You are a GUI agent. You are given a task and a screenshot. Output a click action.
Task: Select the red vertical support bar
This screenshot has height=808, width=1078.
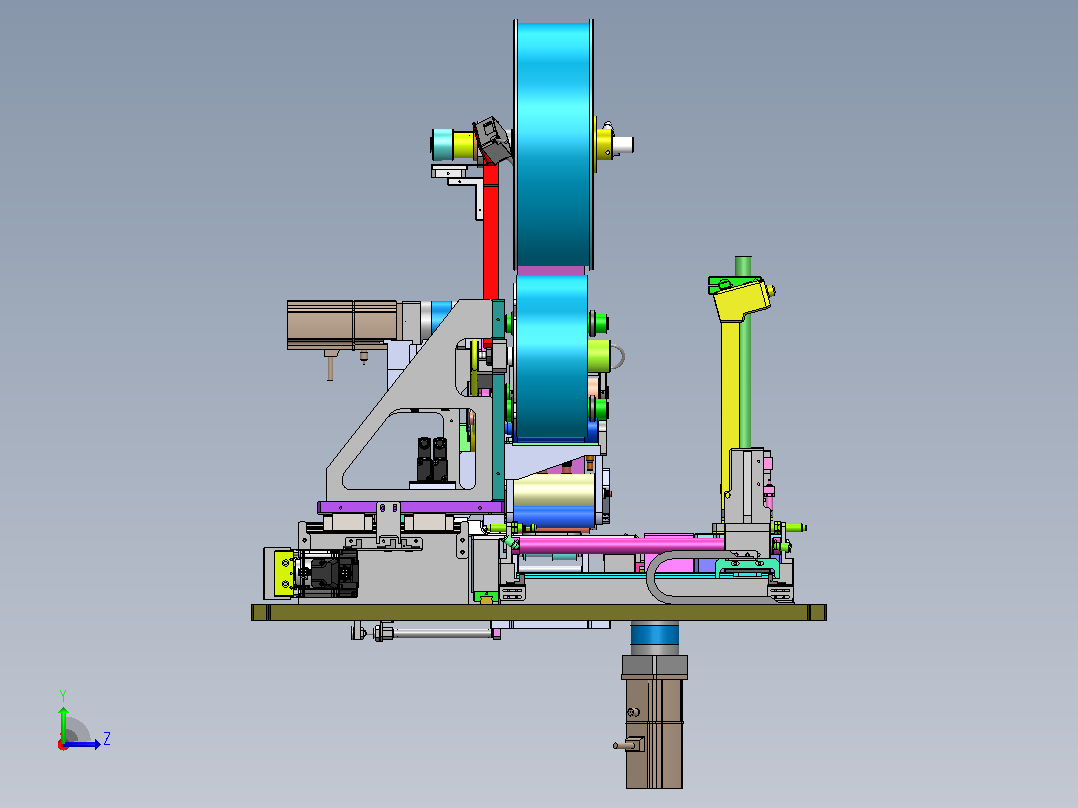tap(490, 234)
